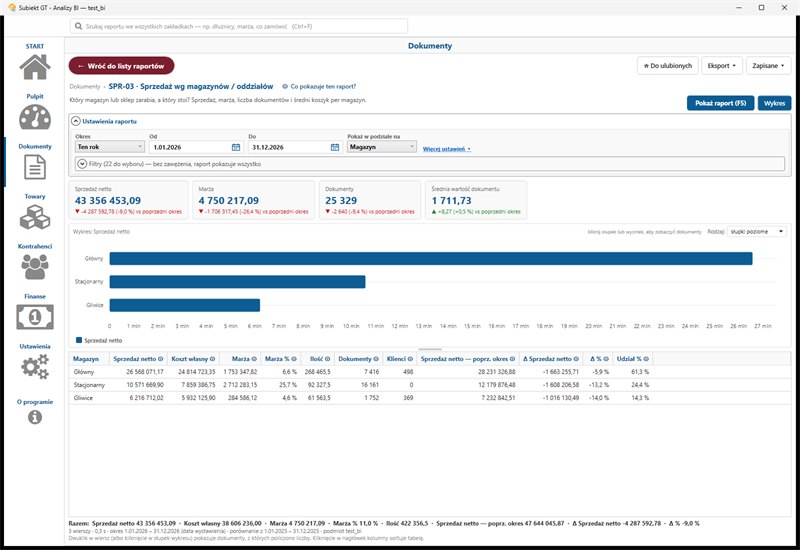Open the Towary boxes icon
Viewport: 800px width, 550px height.
pos(35,217)
